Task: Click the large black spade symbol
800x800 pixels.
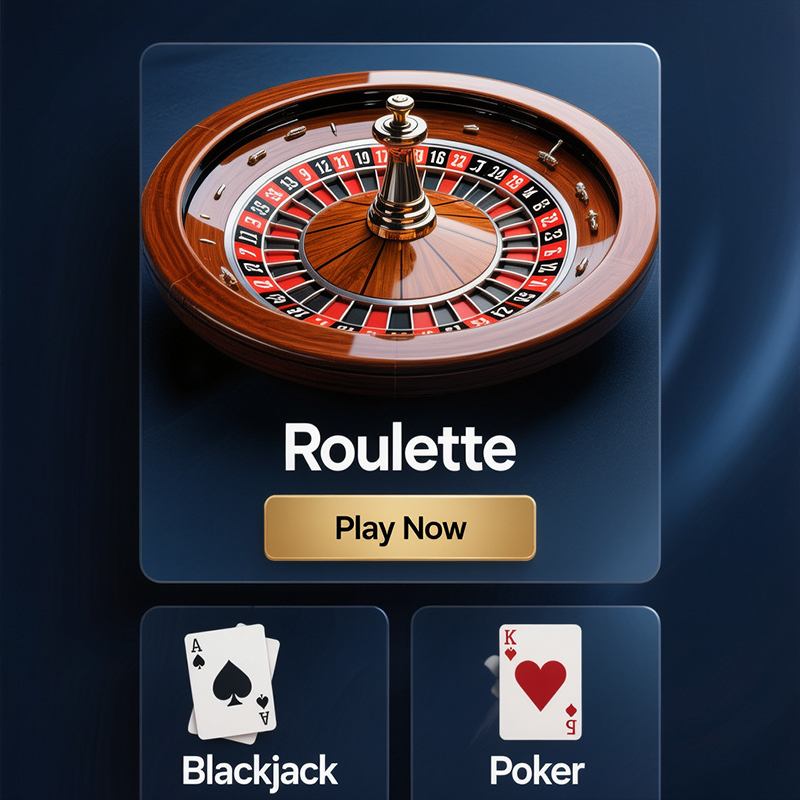Action: pos(232,683)
